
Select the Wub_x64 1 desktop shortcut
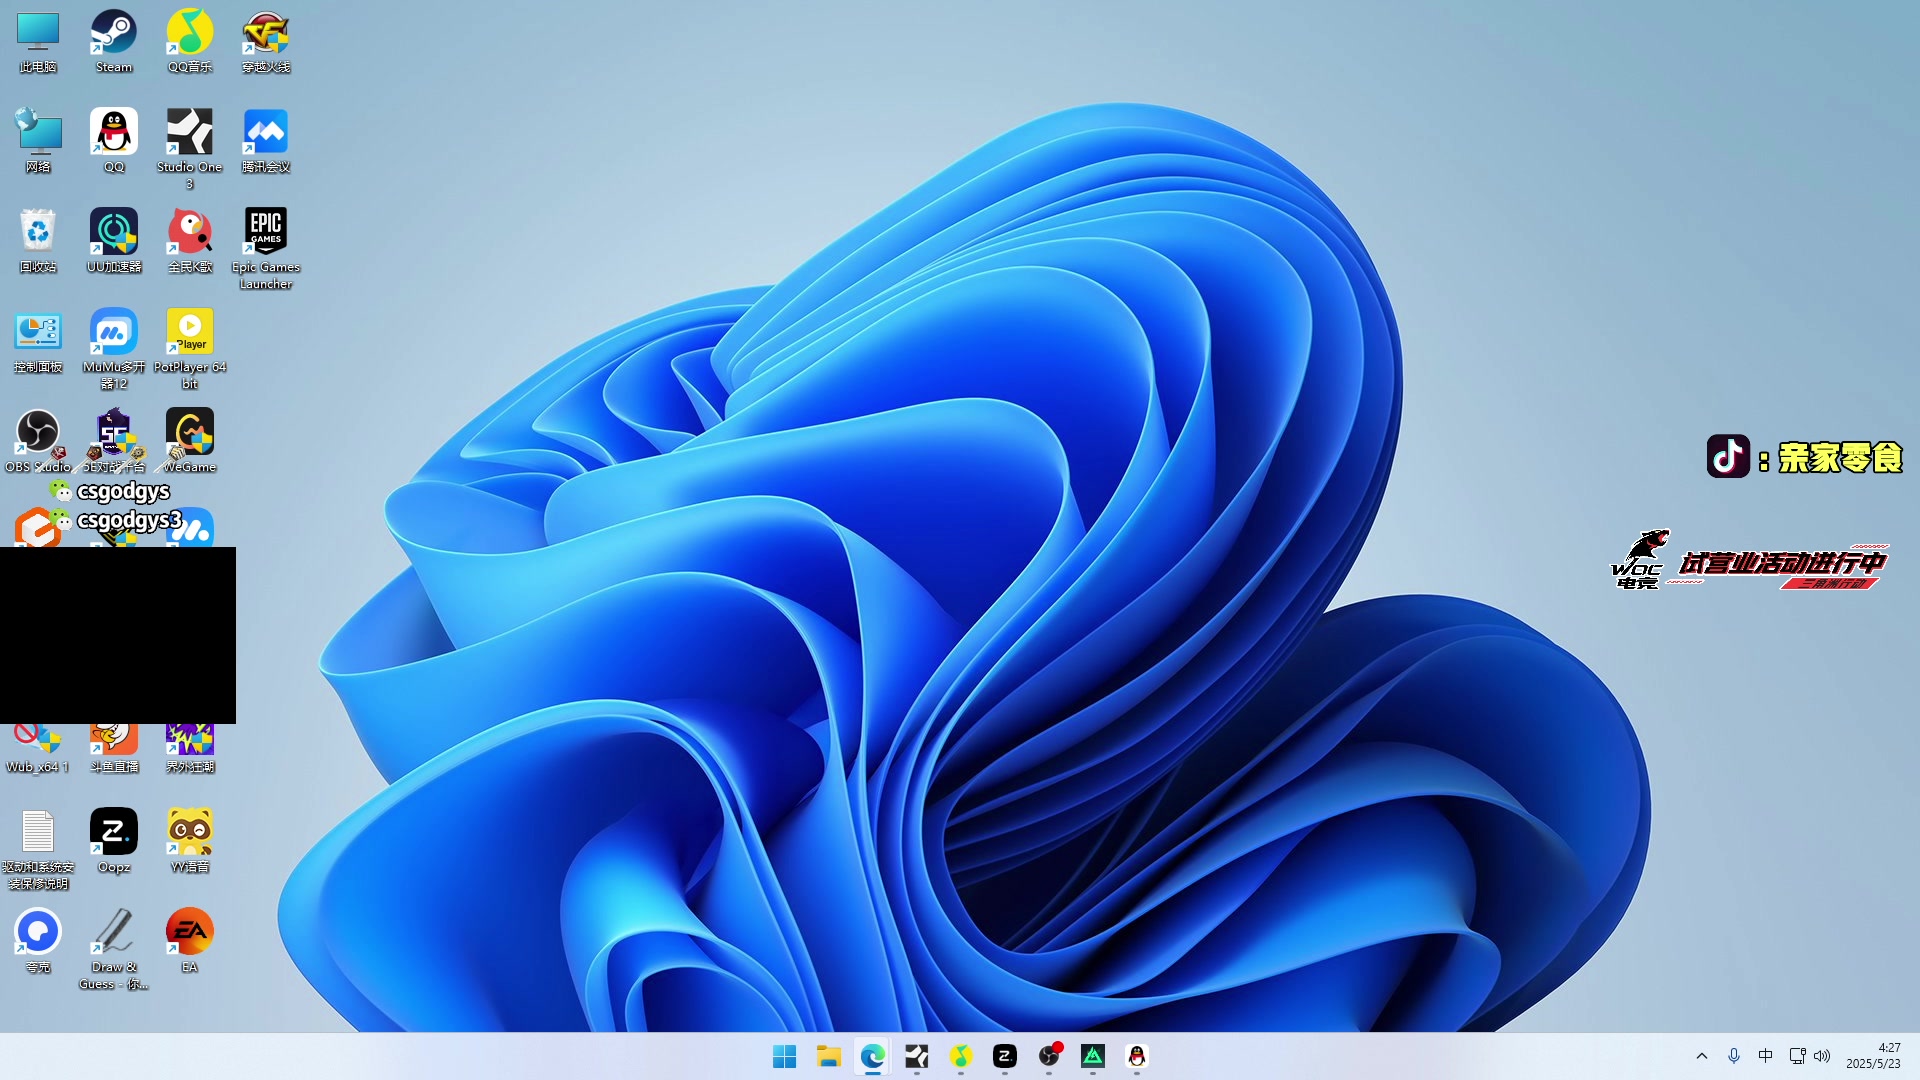[38, 748]
